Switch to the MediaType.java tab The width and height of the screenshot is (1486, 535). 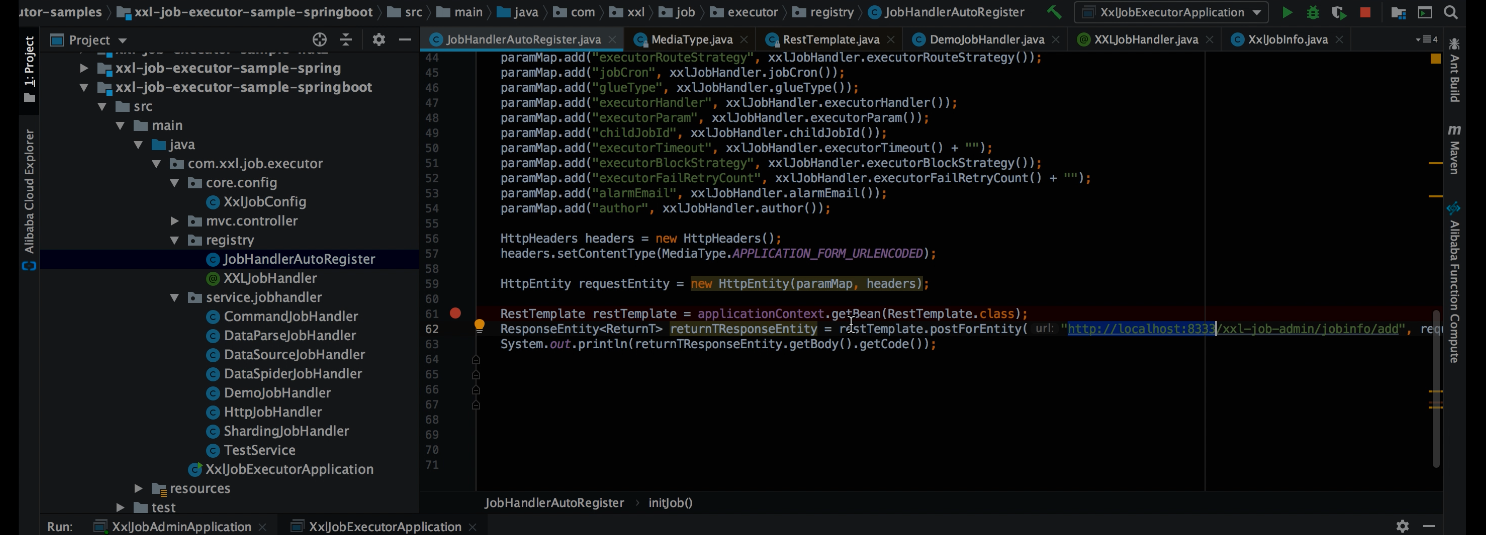tap(691, 40)
